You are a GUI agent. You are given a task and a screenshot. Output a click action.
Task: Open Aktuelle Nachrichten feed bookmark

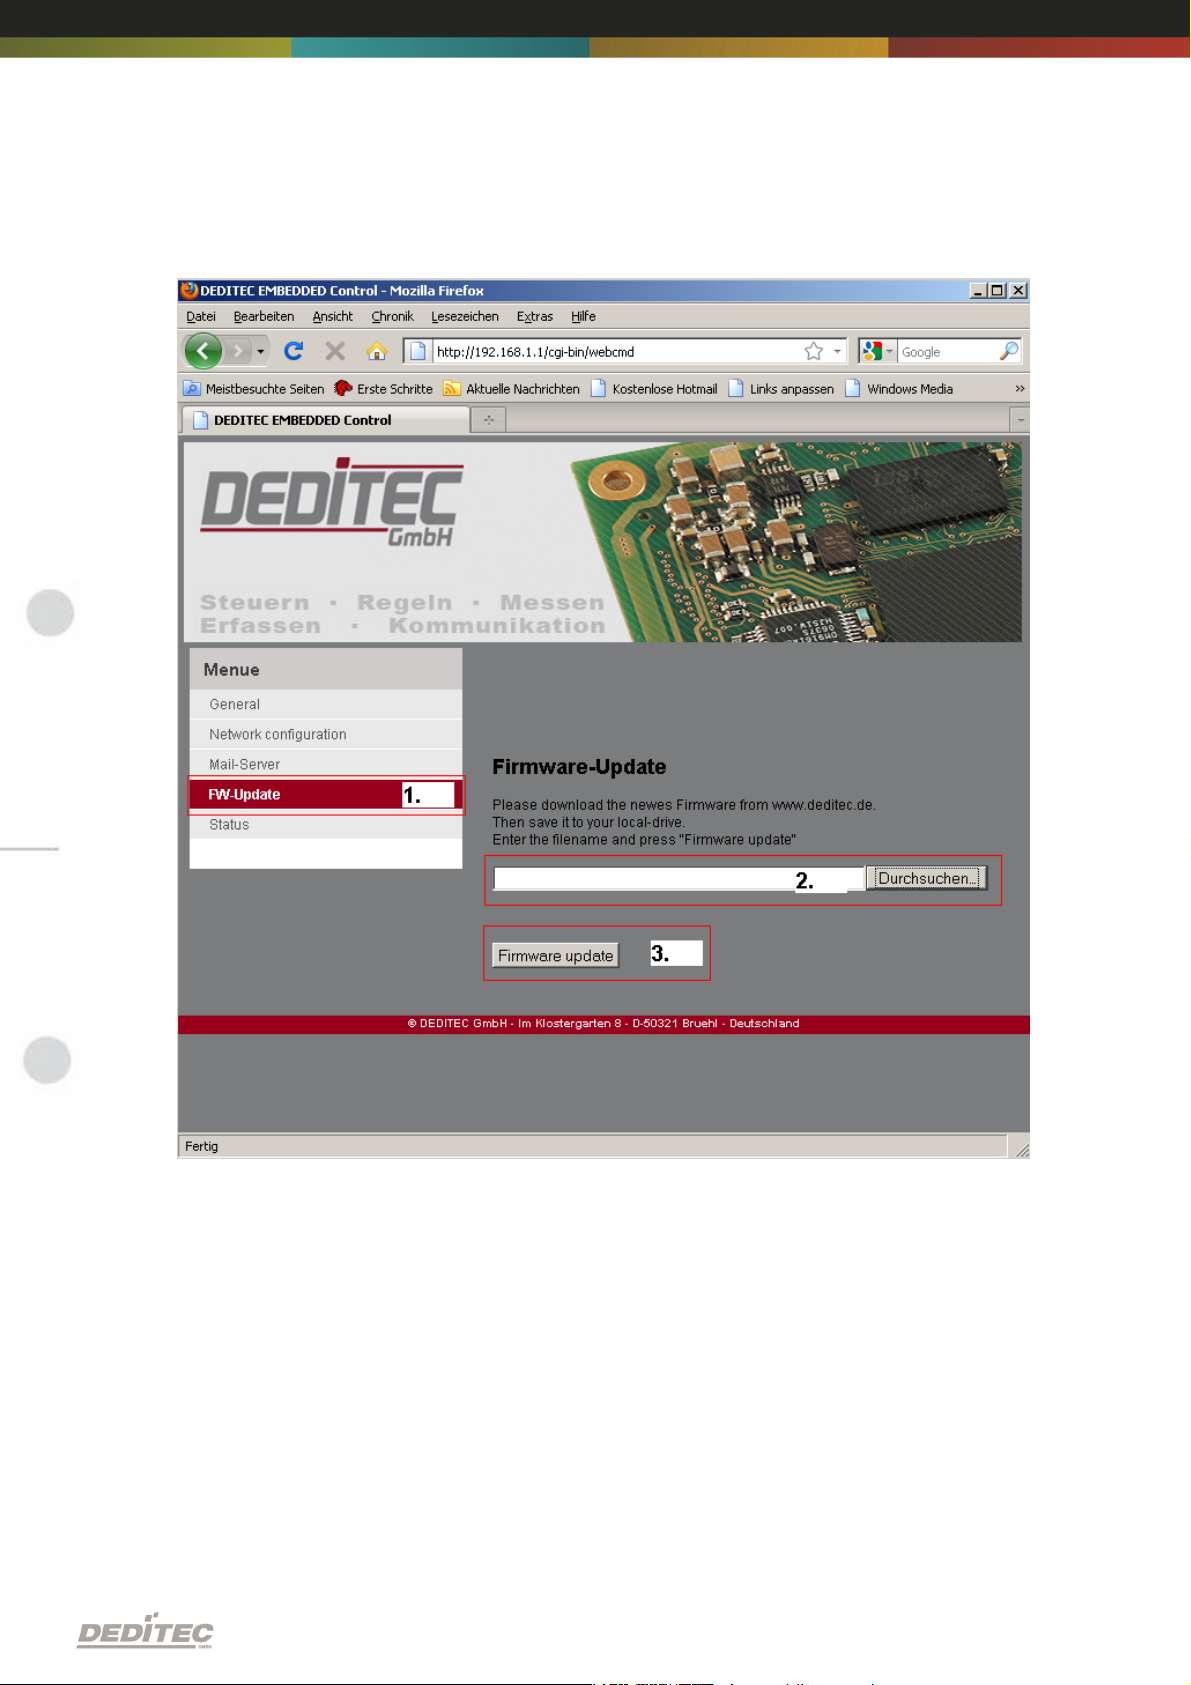[x=511, y=388]
